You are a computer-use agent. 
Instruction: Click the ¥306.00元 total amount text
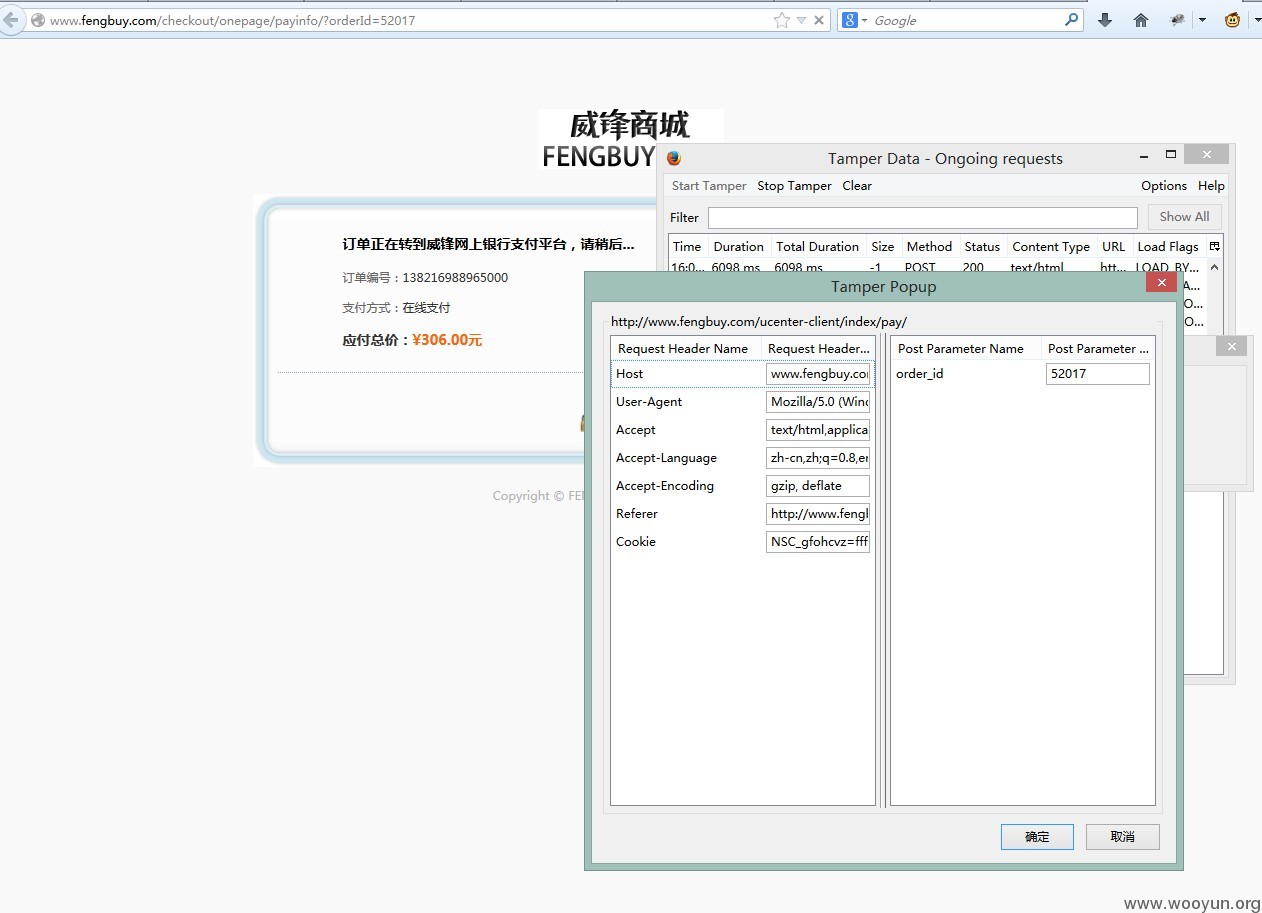pos(447,340)
